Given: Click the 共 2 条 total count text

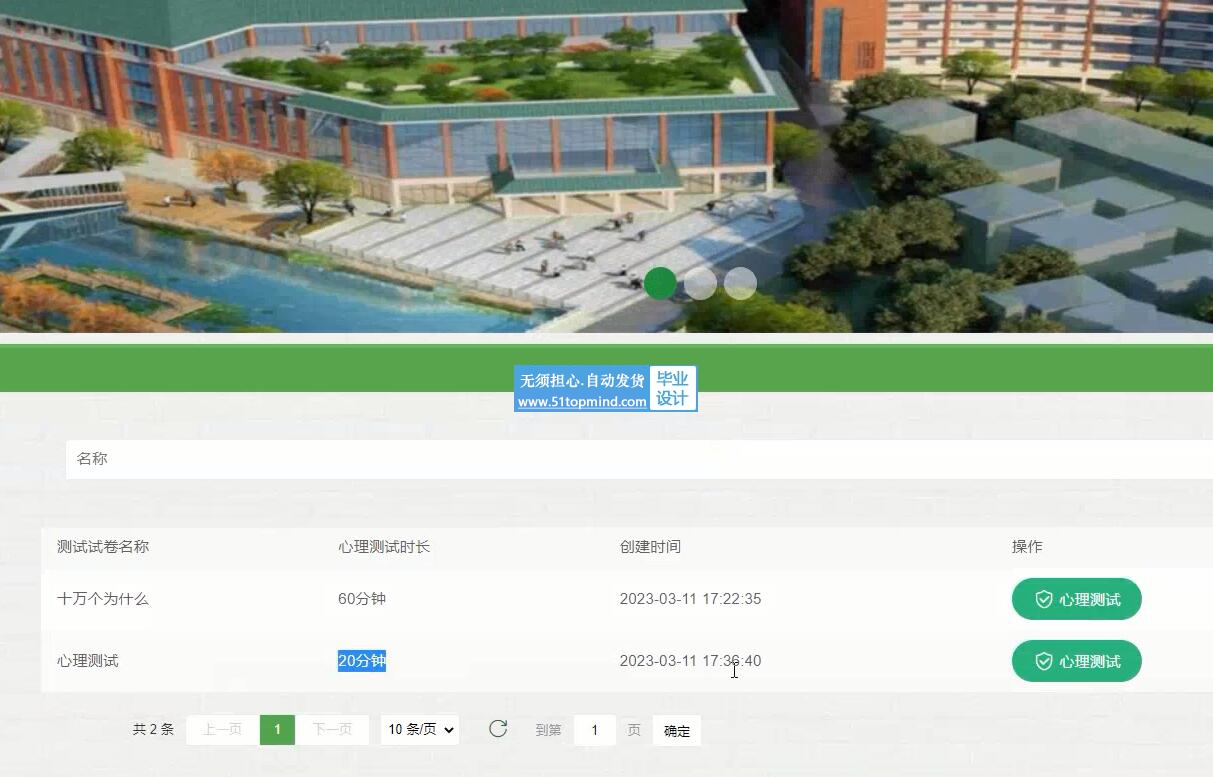Looking at the screenshot, I should (x=153, y=730).
